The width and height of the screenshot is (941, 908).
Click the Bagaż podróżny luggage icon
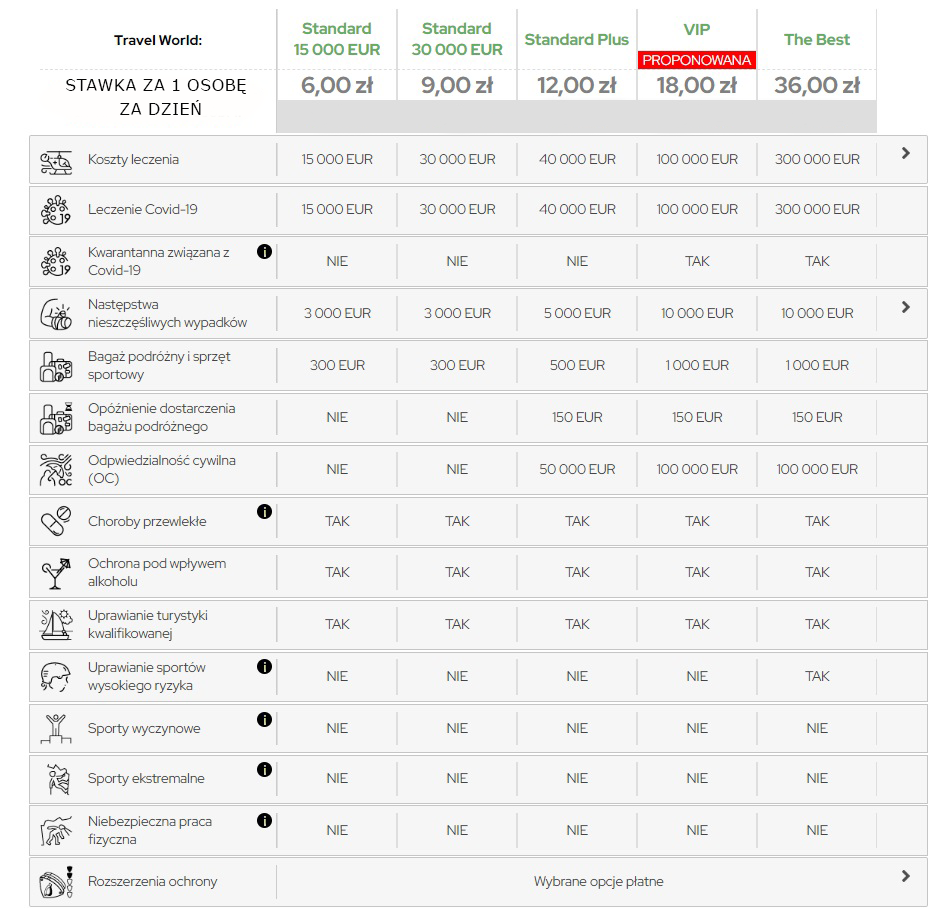click(x=56, y=367)
